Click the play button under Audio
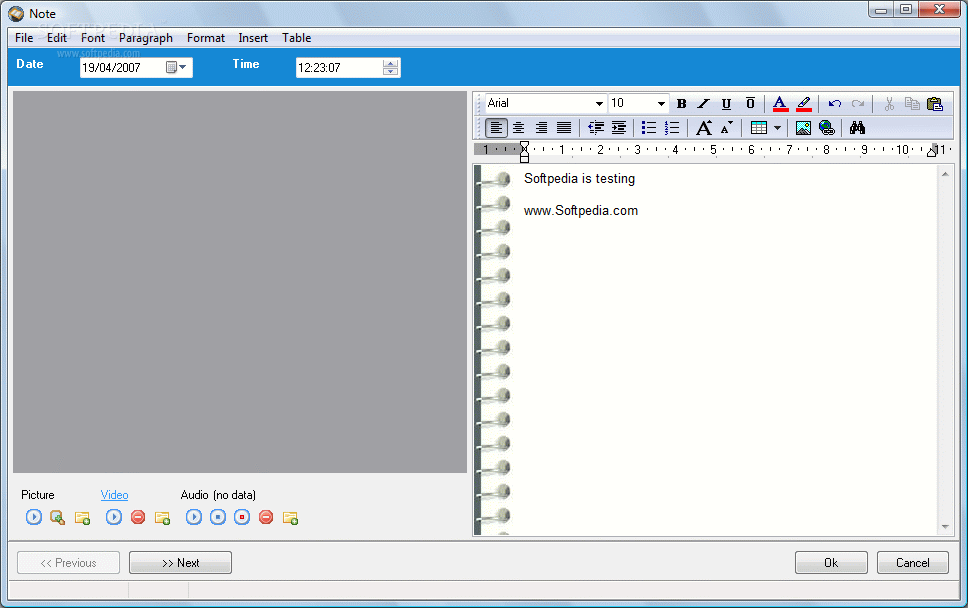The width and height of the screenshot is (968, 608). tap(194, 517)
